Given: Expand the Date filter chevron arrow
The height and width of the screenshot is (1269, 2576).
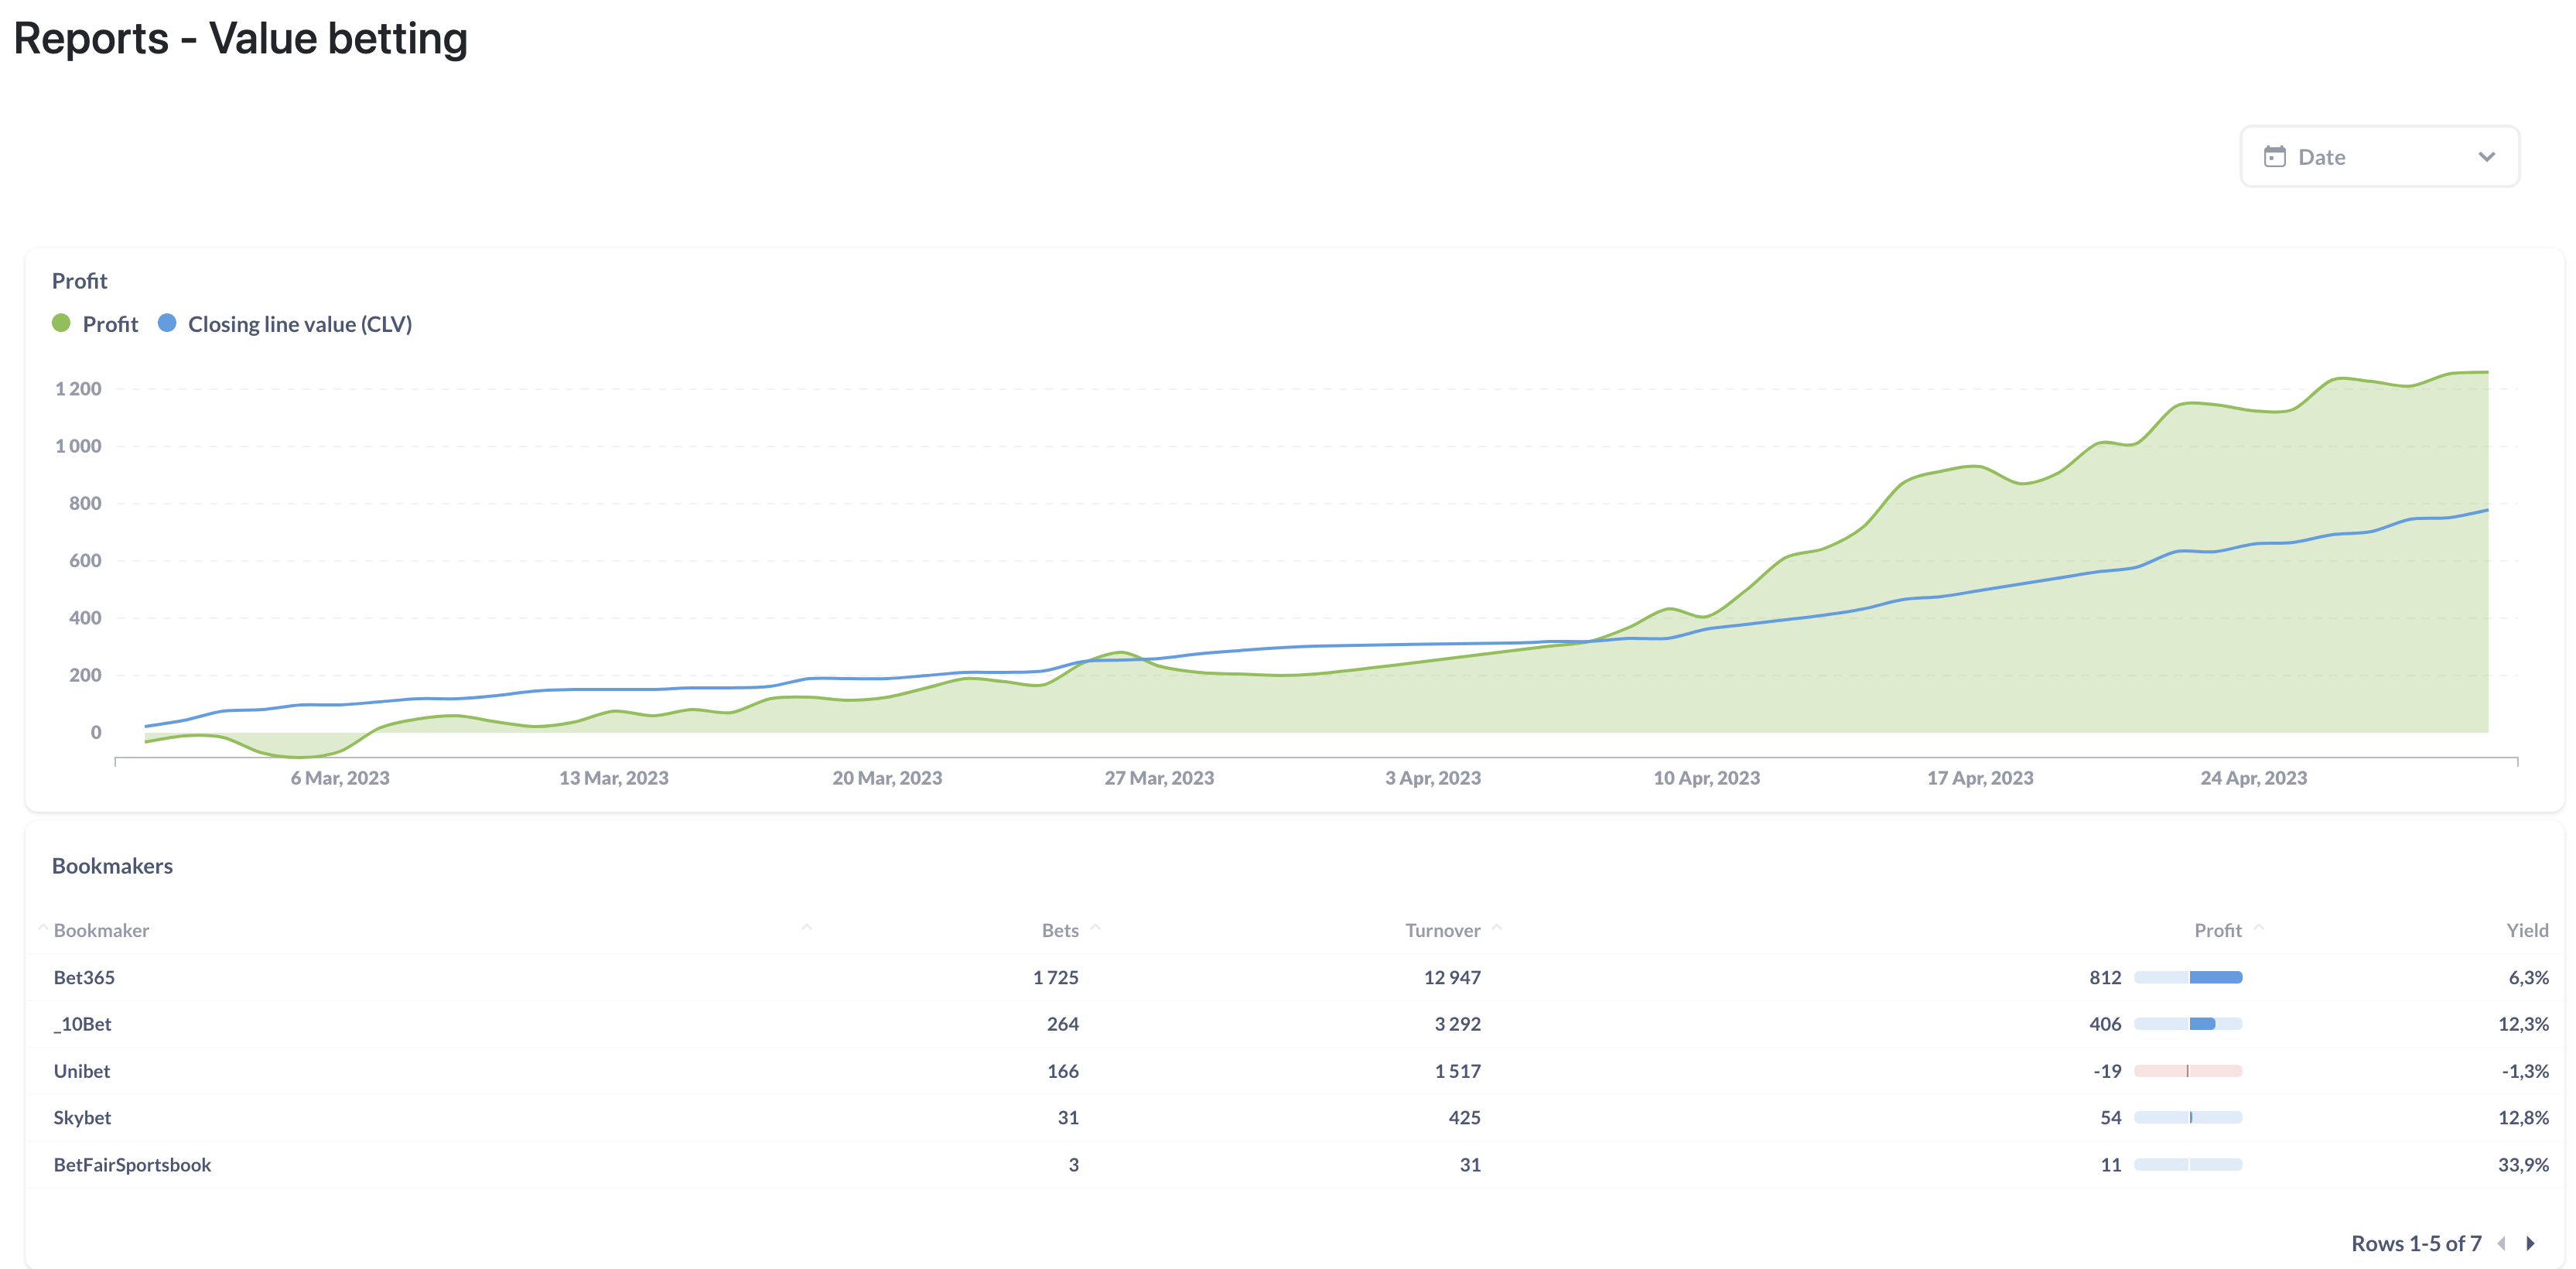Looking at the screenshot, I should click(2486, 157).
